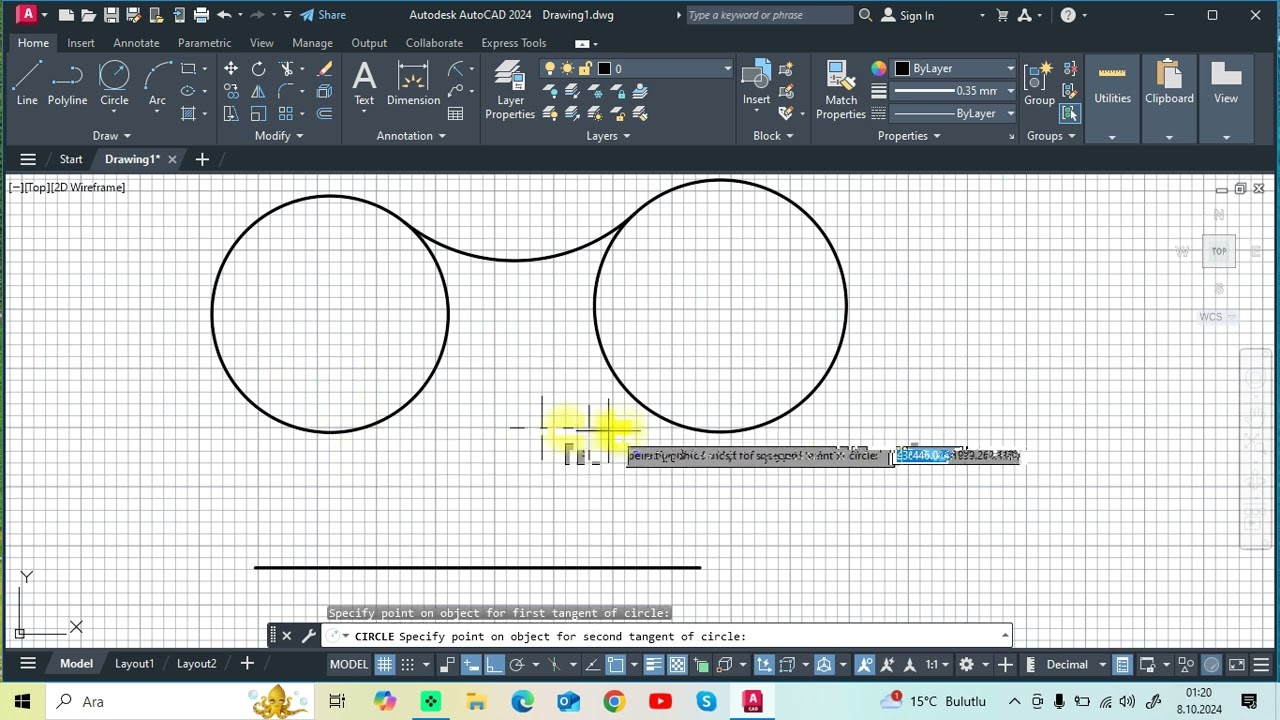Toggle Polar tracking in status bar
The image size is (1280, 720).
tap(516, 664)
